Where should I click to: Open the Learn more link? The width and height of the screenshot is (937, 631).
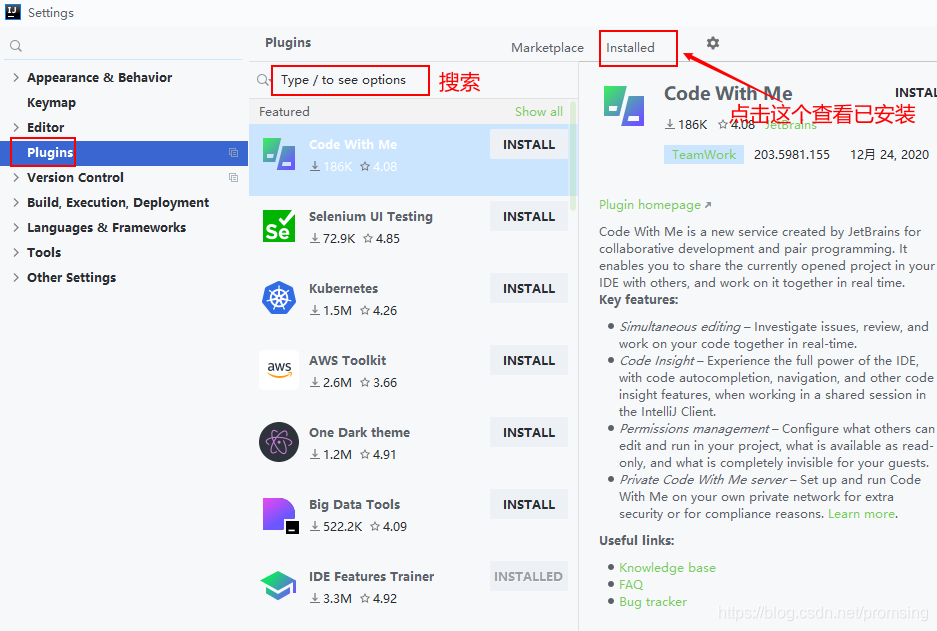tap(861, 514)
